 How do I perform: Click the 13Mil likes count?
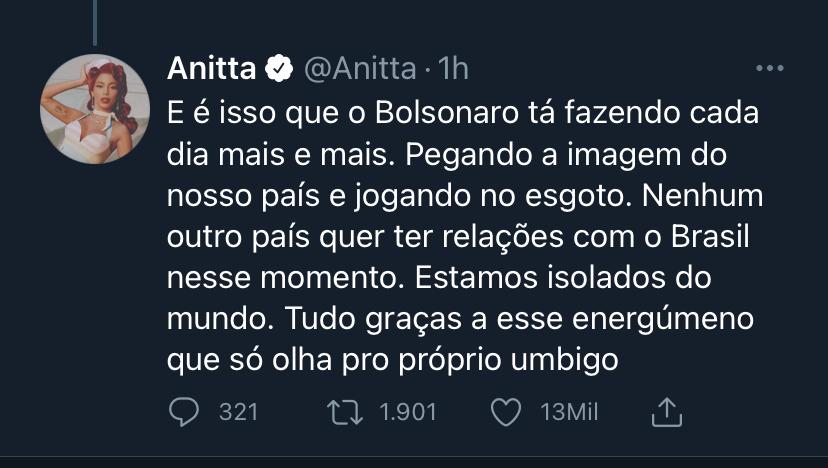568,412
